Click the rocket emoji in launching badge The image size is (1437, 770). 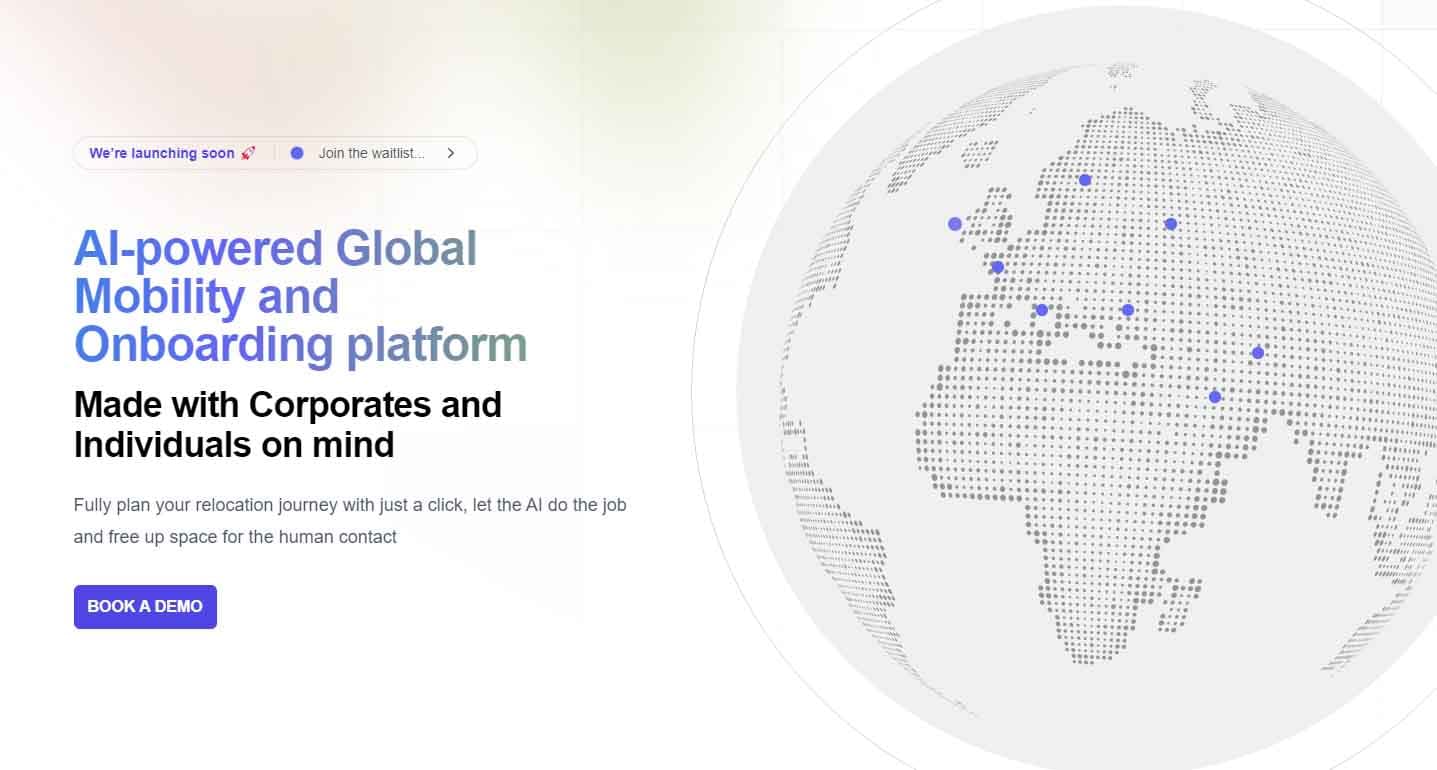(x=248, y=153)
